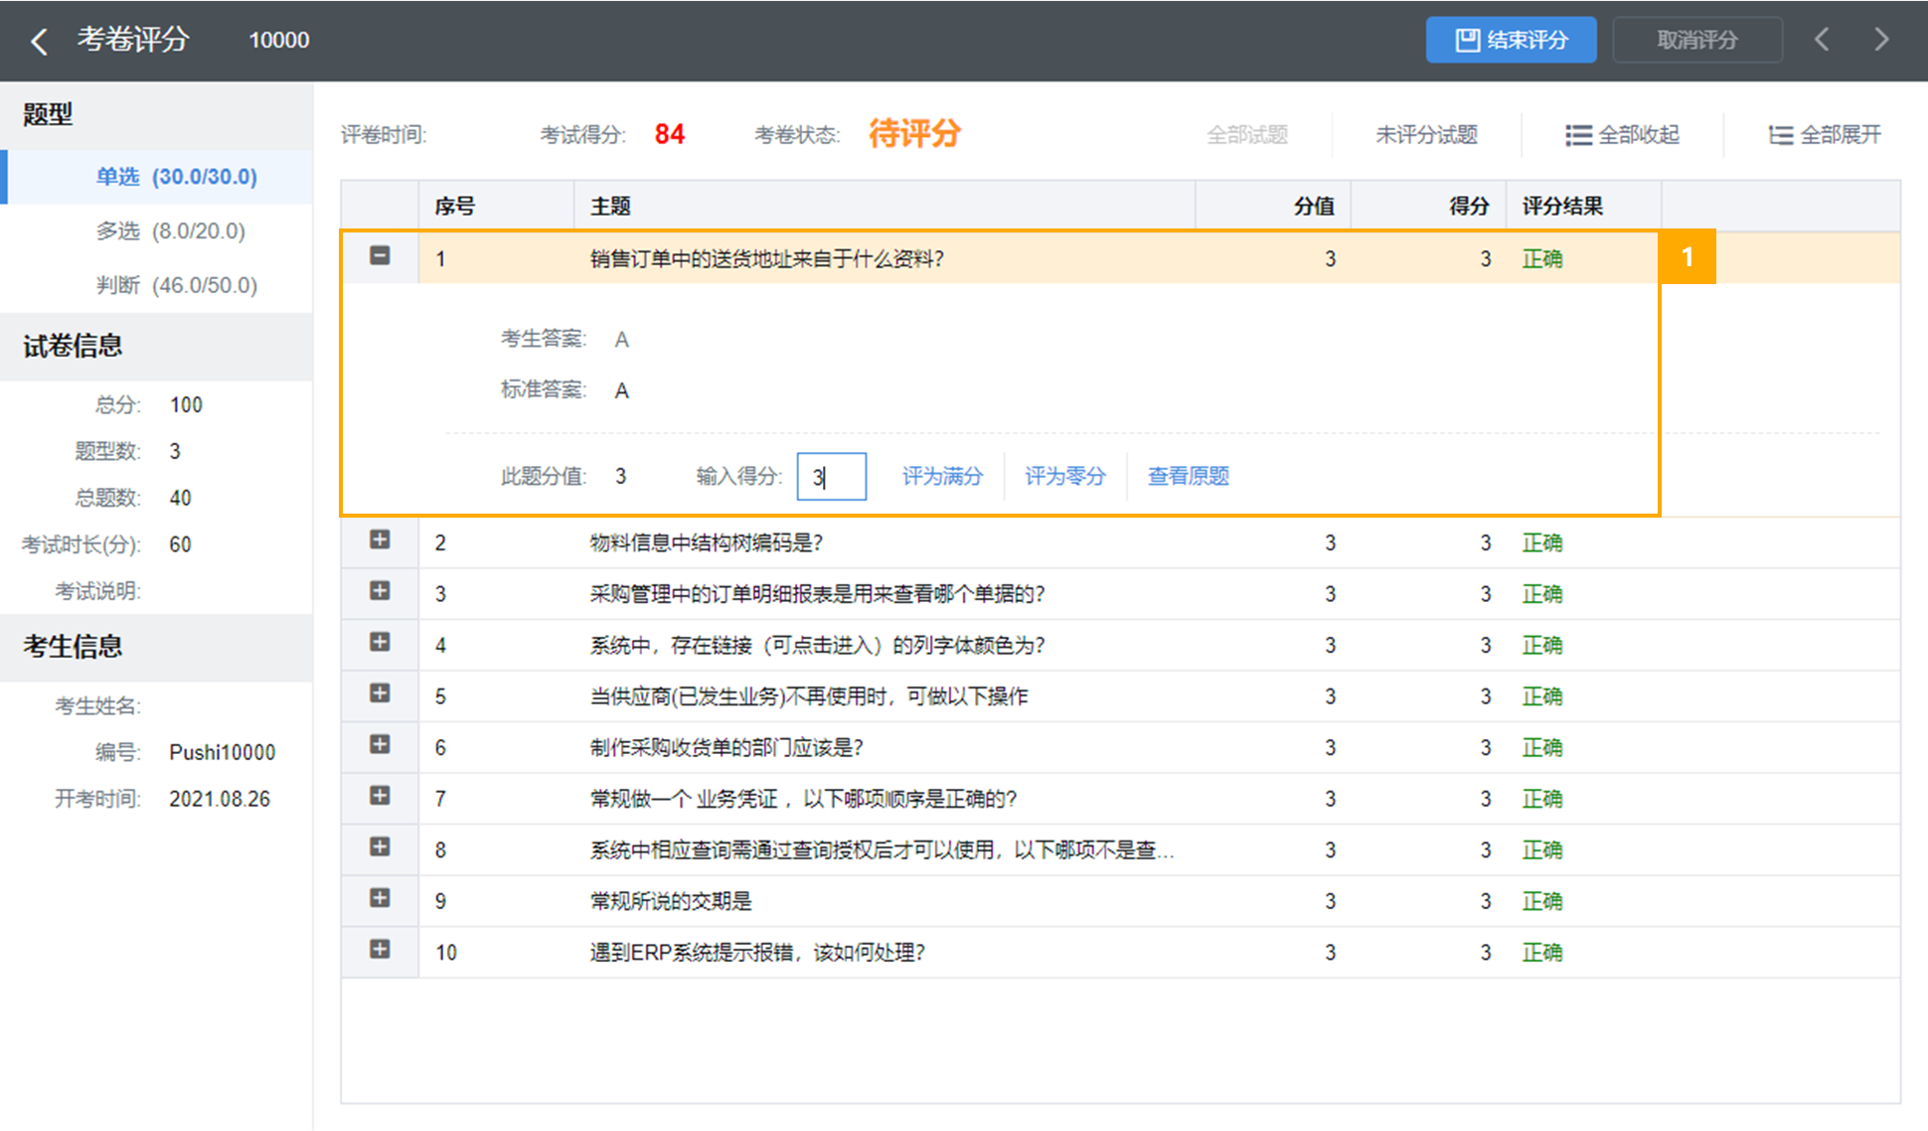Collapse question 1 row
Screen dimensions: 1928x1131
coord(380,256)
